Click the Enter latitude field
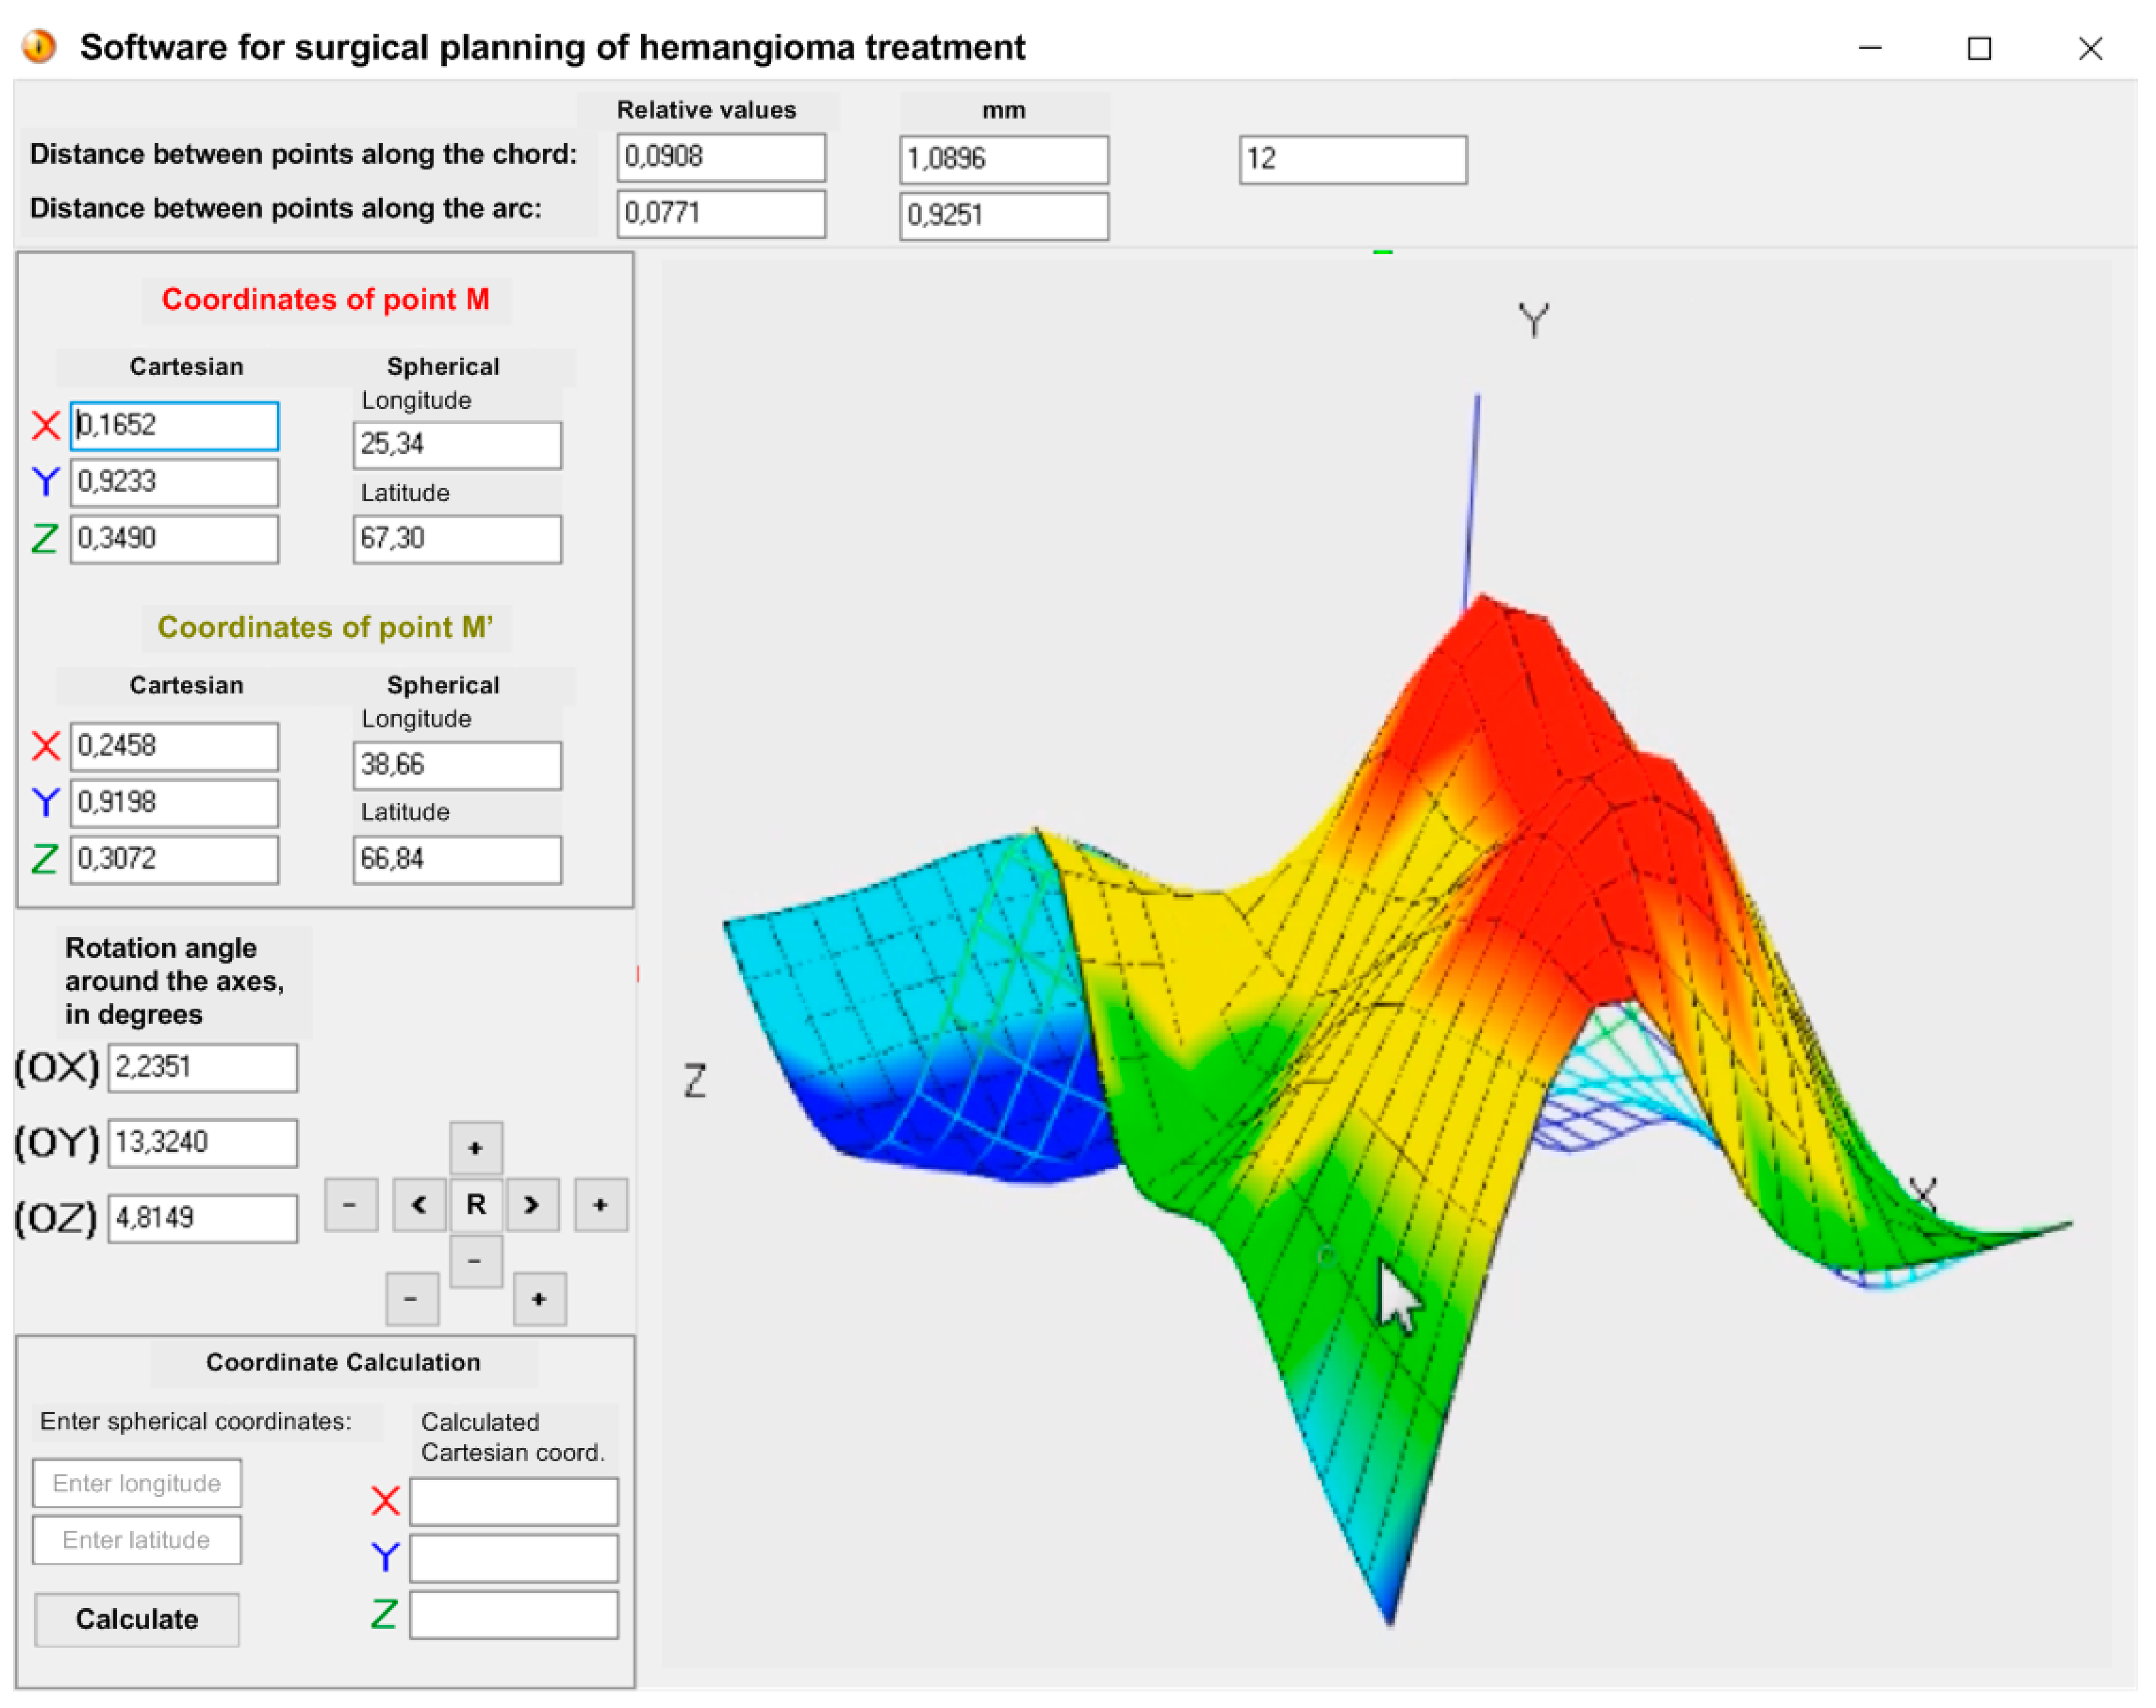 [137, 1540]
